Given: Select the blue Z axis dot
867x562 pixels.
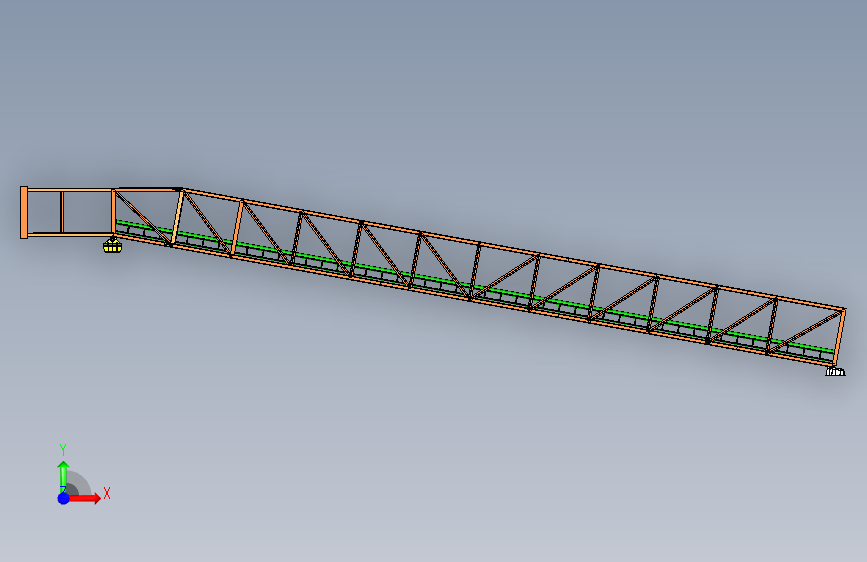Looking at the screenshot, I should pyautogui.click(x=64, y=498).
